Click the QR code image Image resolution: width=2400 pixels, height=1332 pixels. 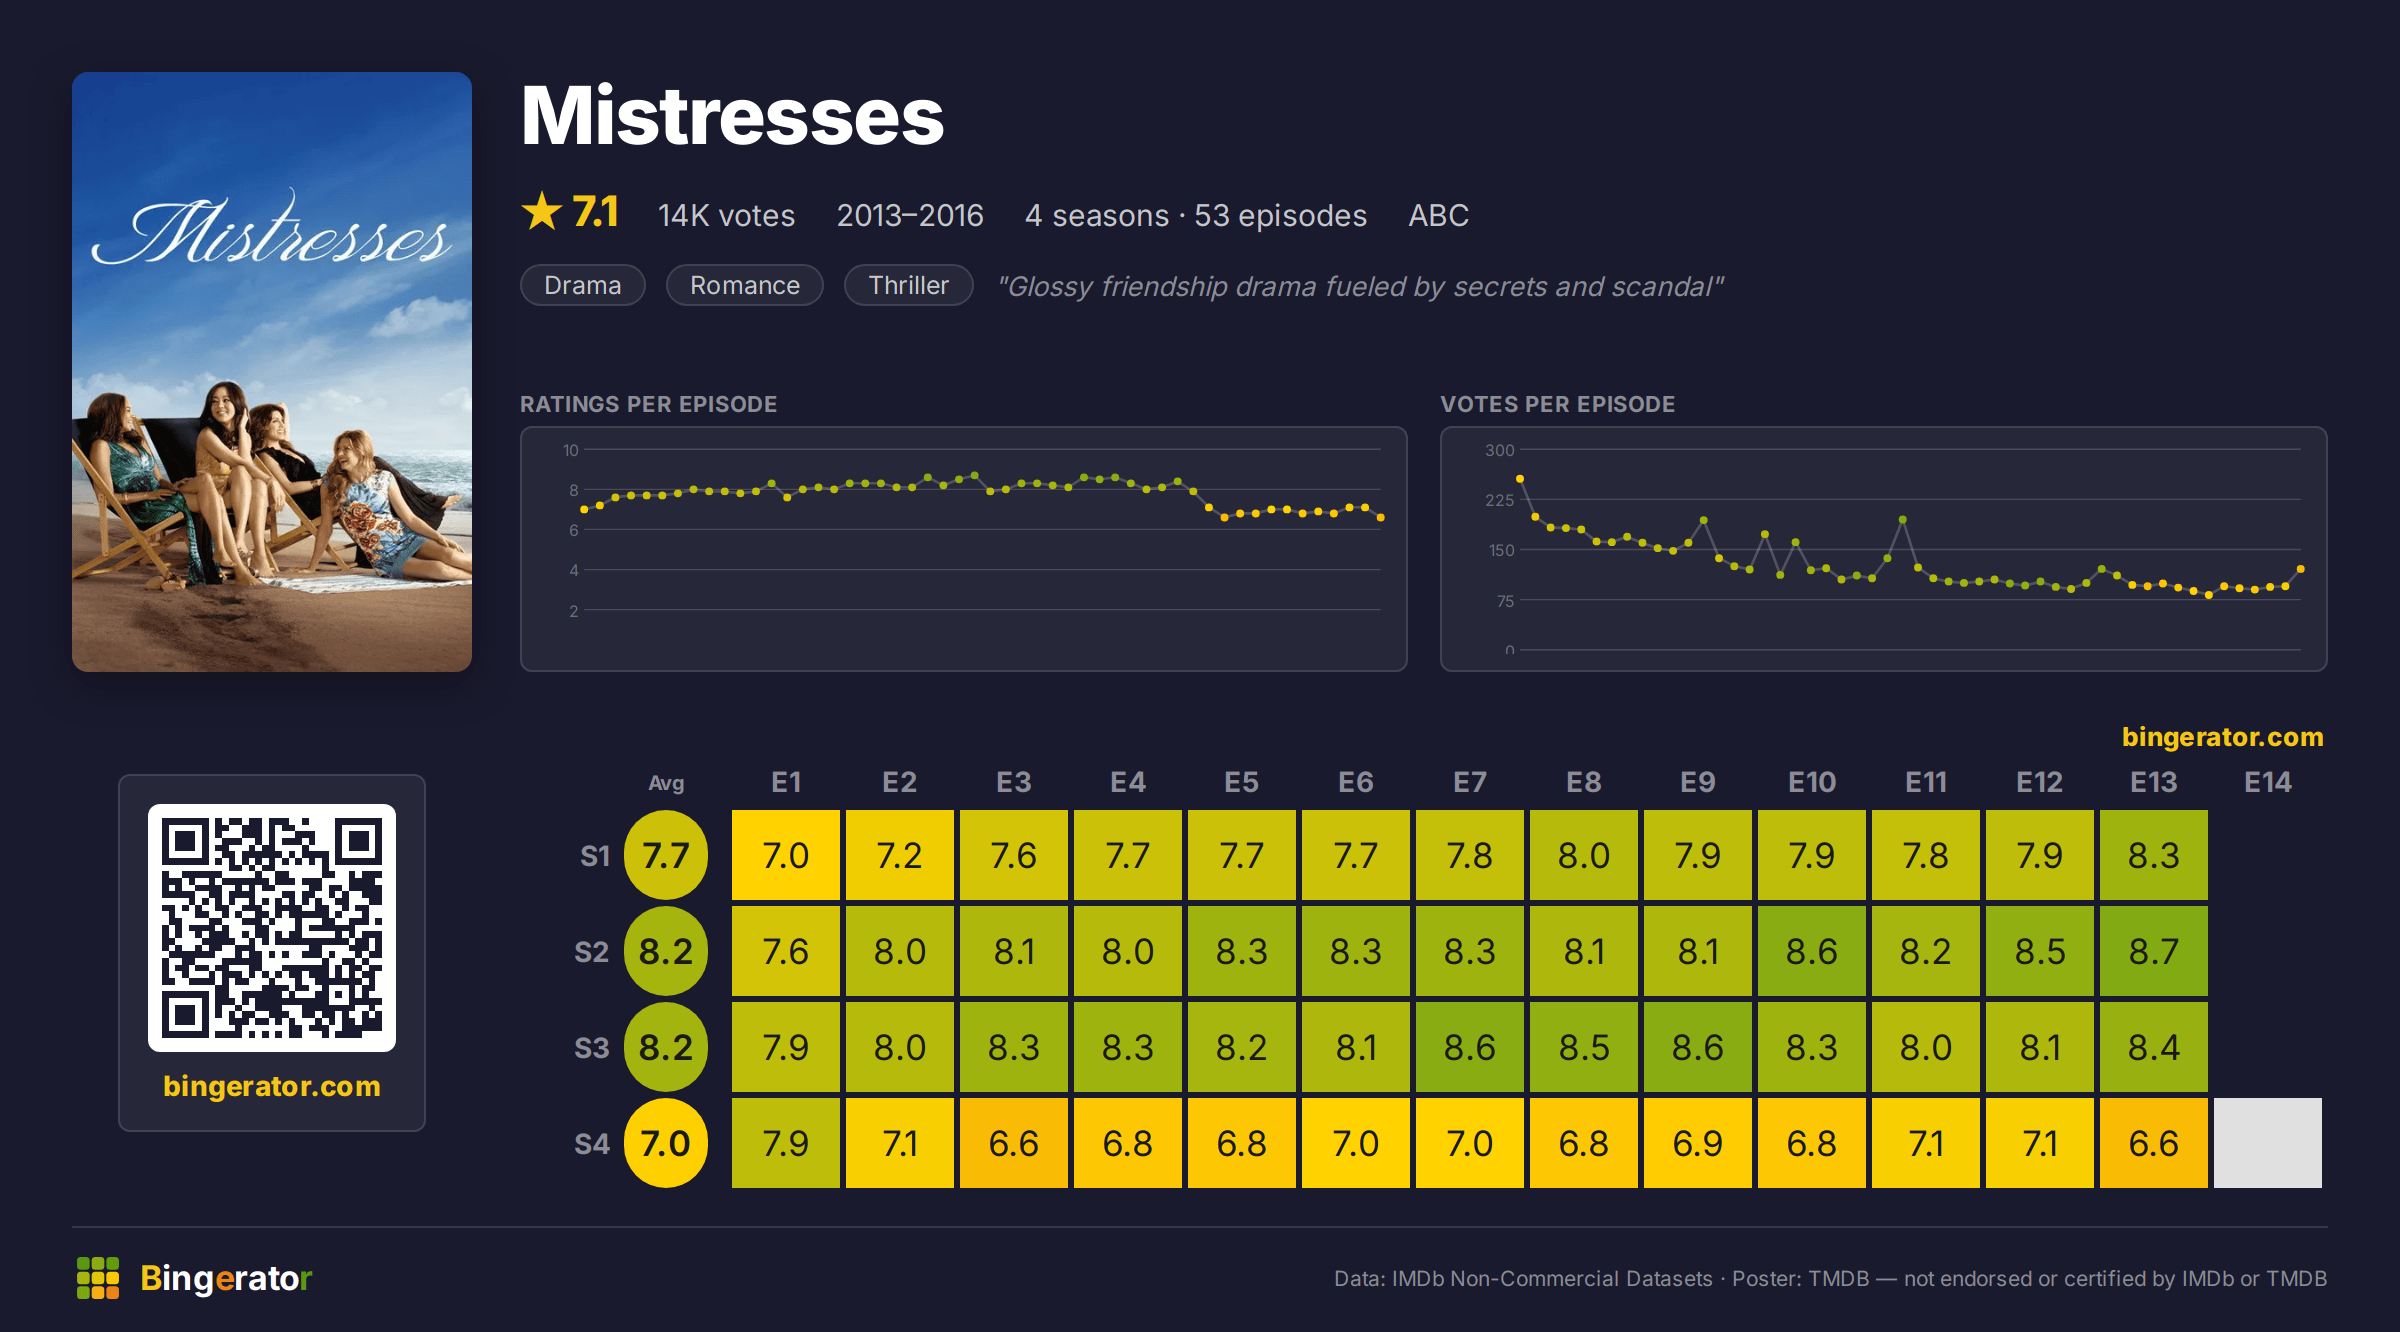point(272,927)
